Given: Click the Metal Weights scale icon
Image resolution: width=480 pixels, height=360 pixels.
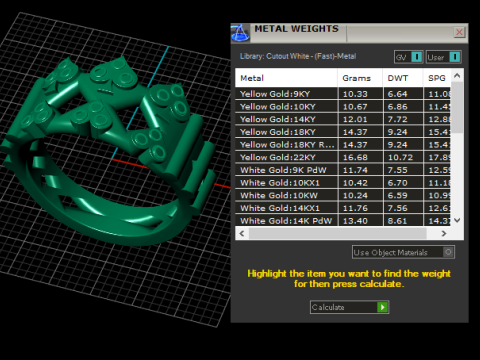Looking at the screenshot, I should point(240,33).
